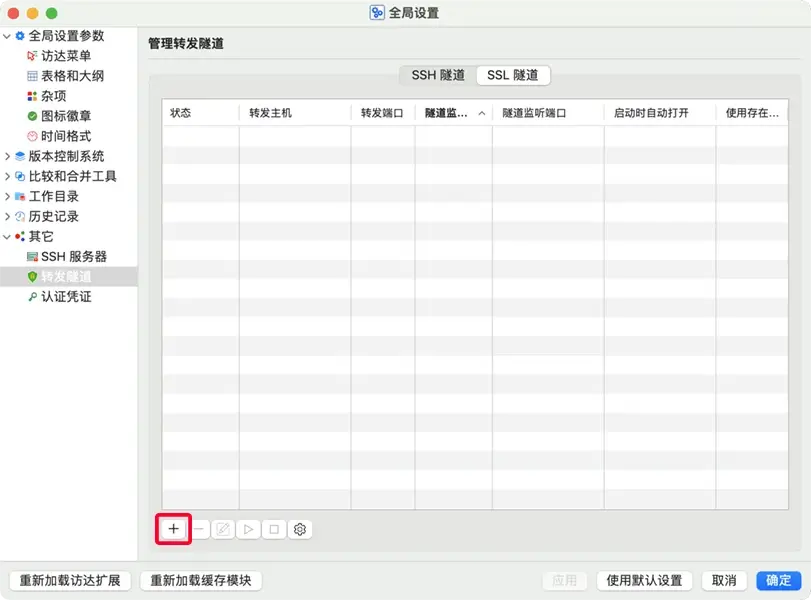Start the tunnel using the play icon
Viewport: 811px width, 600px height.
[x=248, y=529]
